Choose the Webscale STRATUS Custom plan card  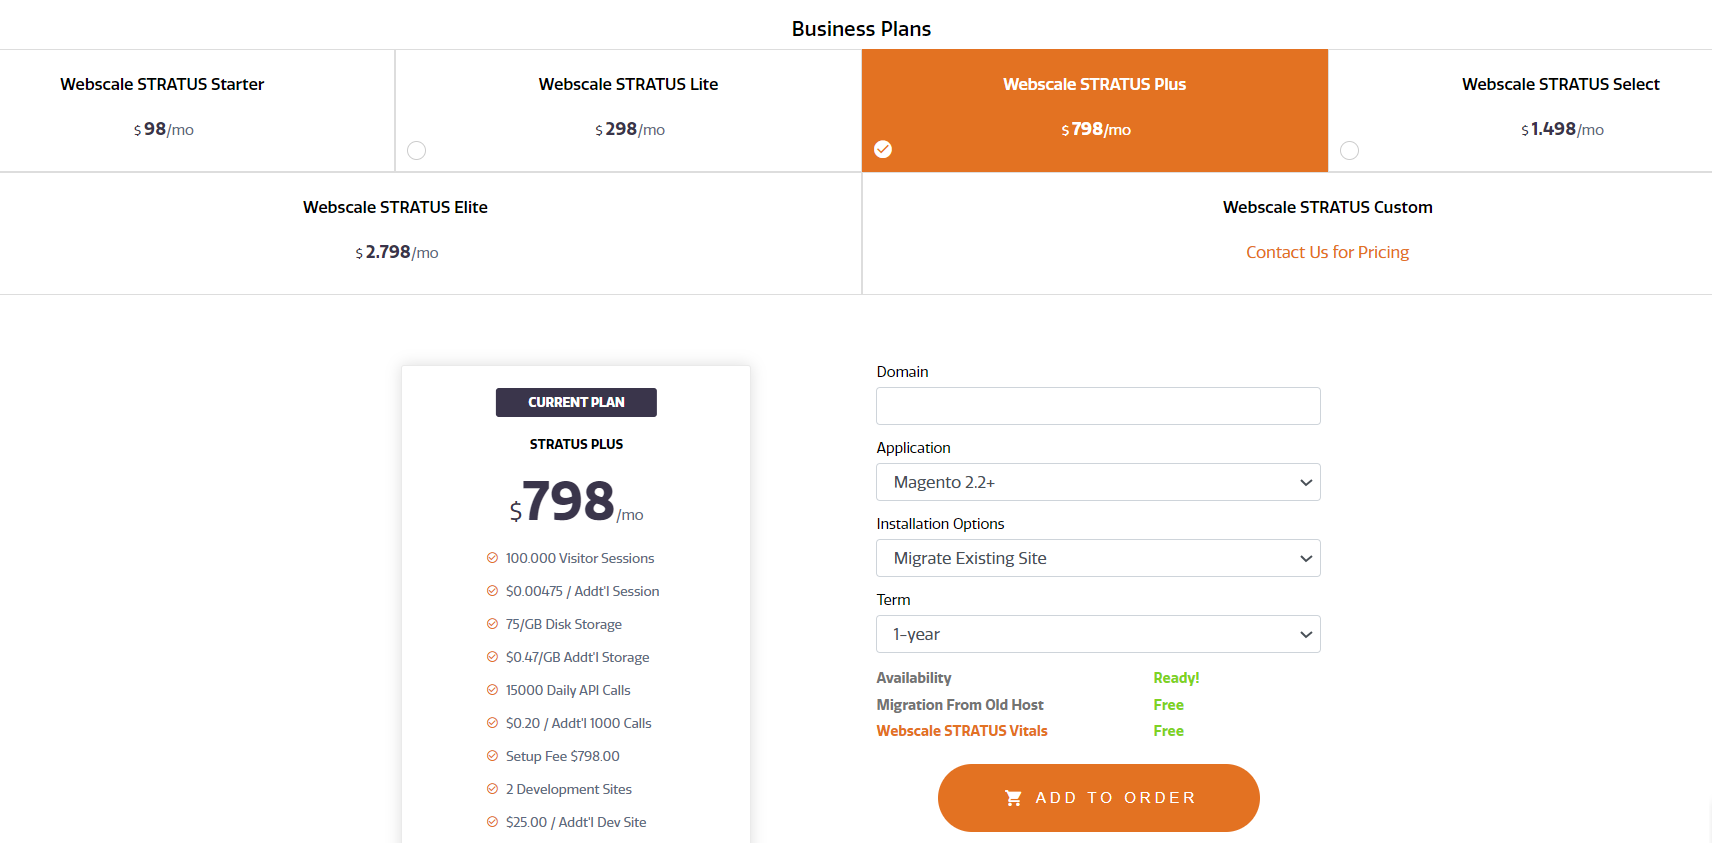click(1287, 233)
